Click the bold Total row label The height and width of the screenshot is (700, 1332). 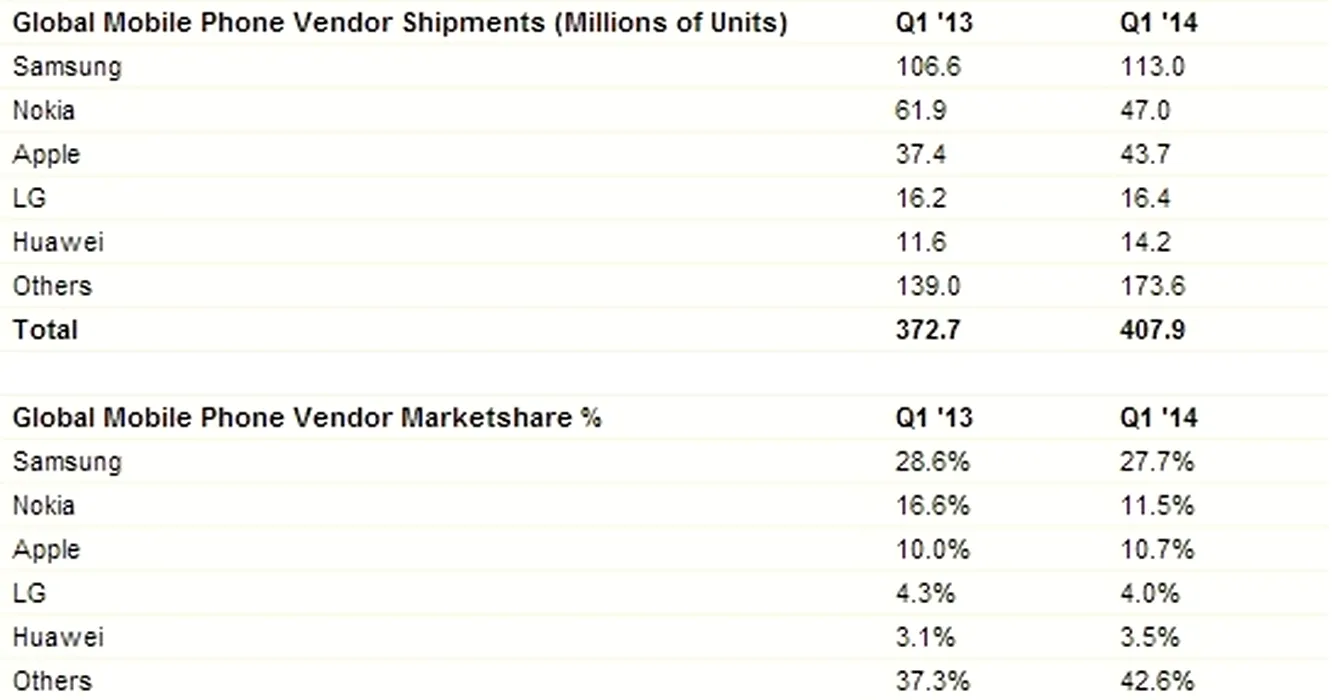(45, 330)
